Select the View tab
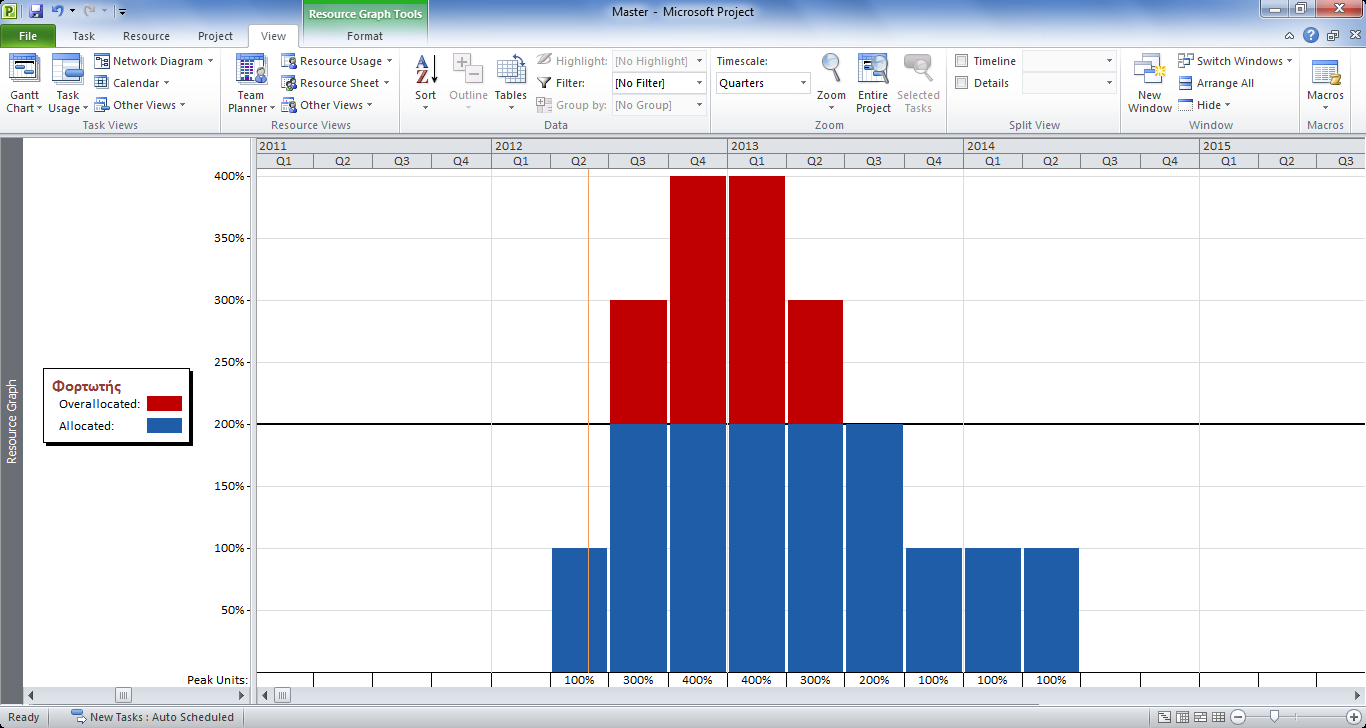Screen dimensions: 1366x728 pyautogui.click(x=273, y=36)
